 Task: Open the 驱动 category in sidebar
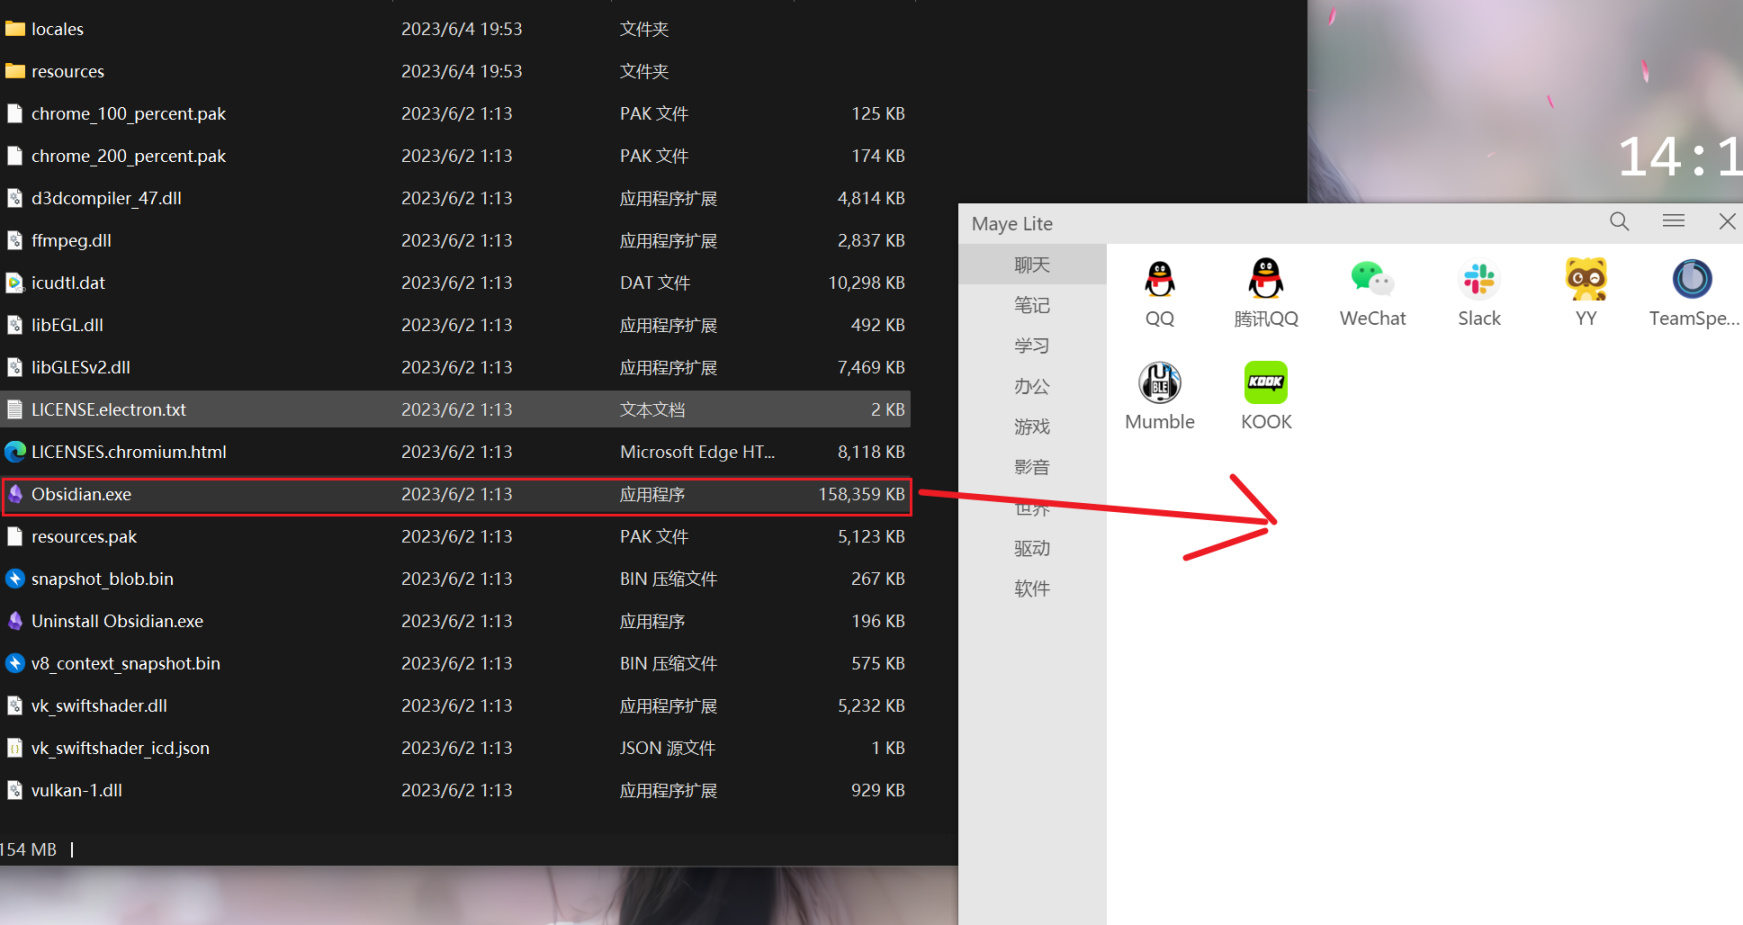click(x=1032, y=548)
